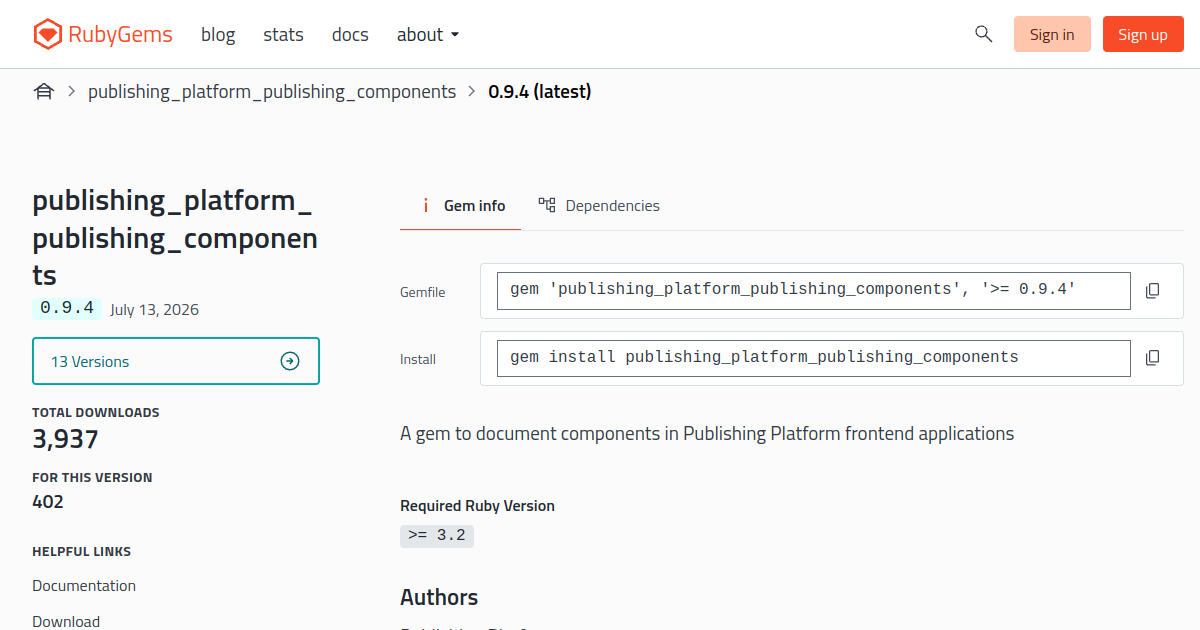
Task: Open the search magnifier icon
Action: 983,34
